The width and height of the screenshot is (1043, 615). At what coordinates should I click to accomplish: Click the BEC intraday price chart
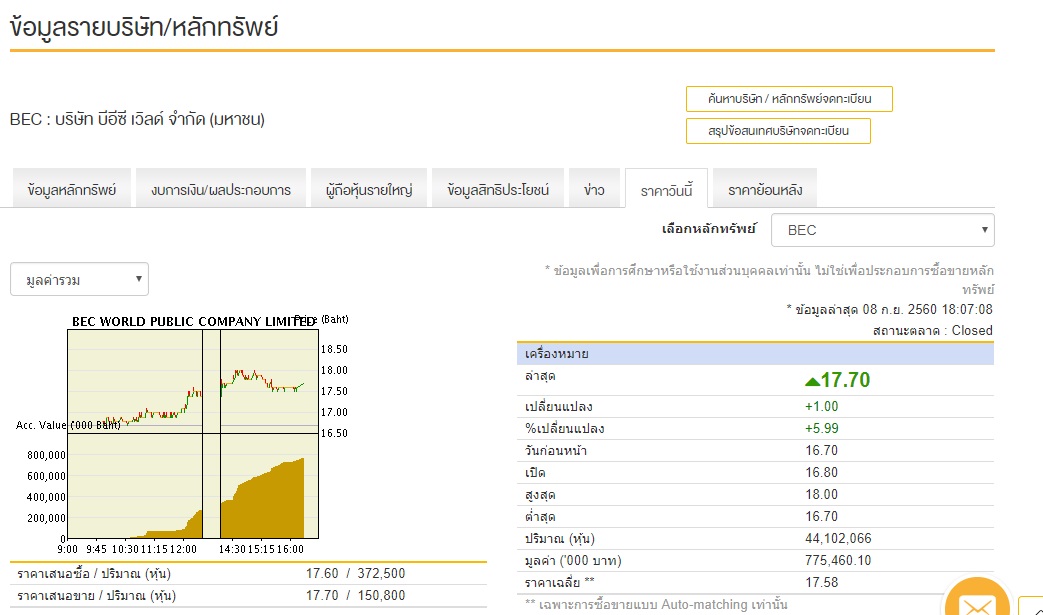point(193,382)
